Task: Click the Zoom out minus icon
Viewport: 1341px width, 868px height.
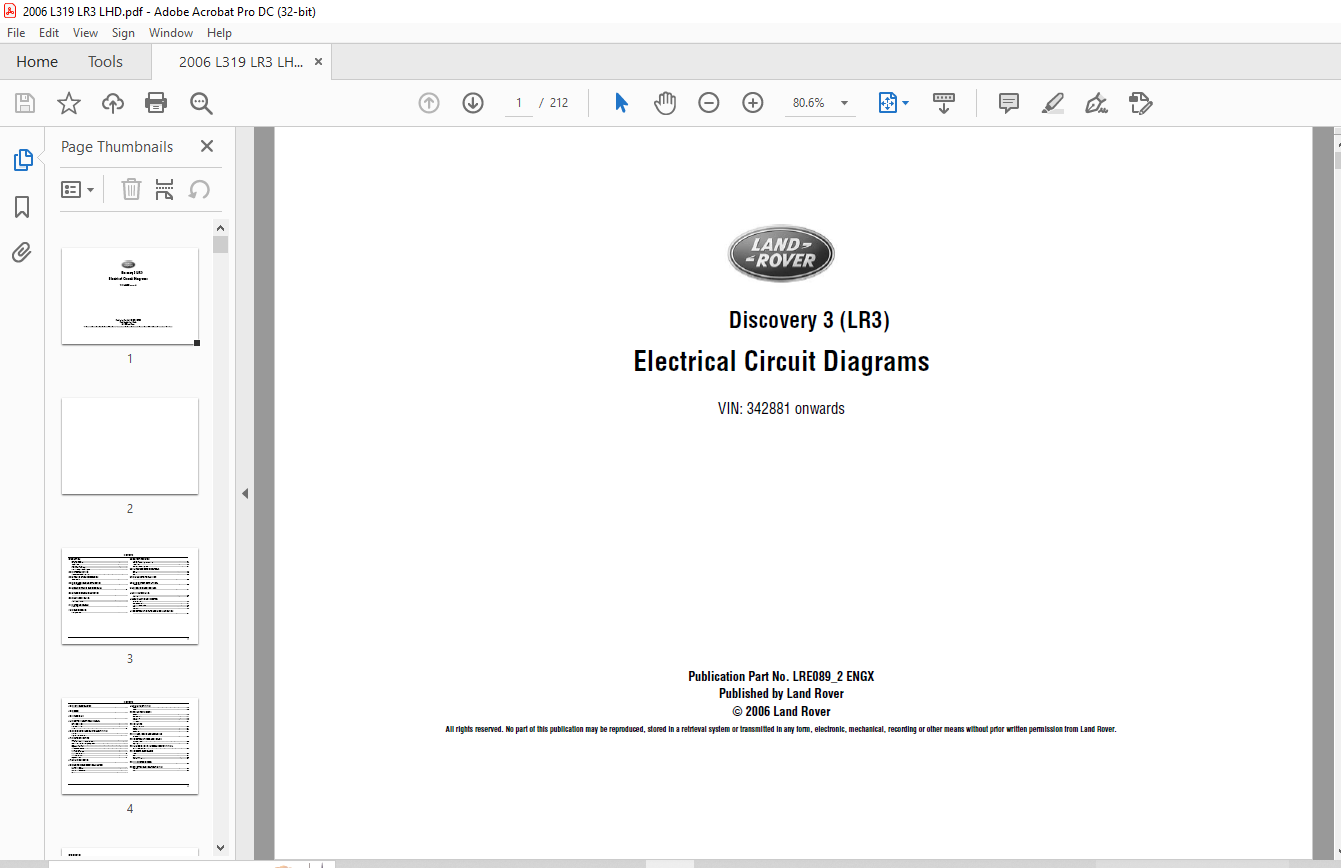Action: 709,103
